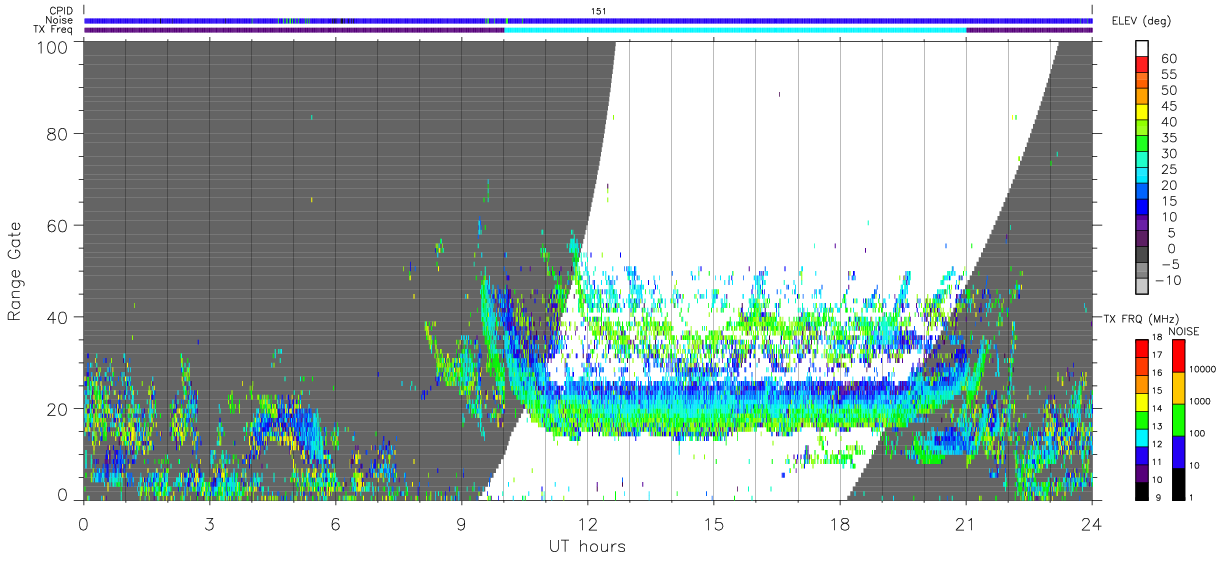Click the '100' tick on the Range Gate axis
This screenshot has width=1228, height=567.
pyautogui.click(x=53, y=46)
